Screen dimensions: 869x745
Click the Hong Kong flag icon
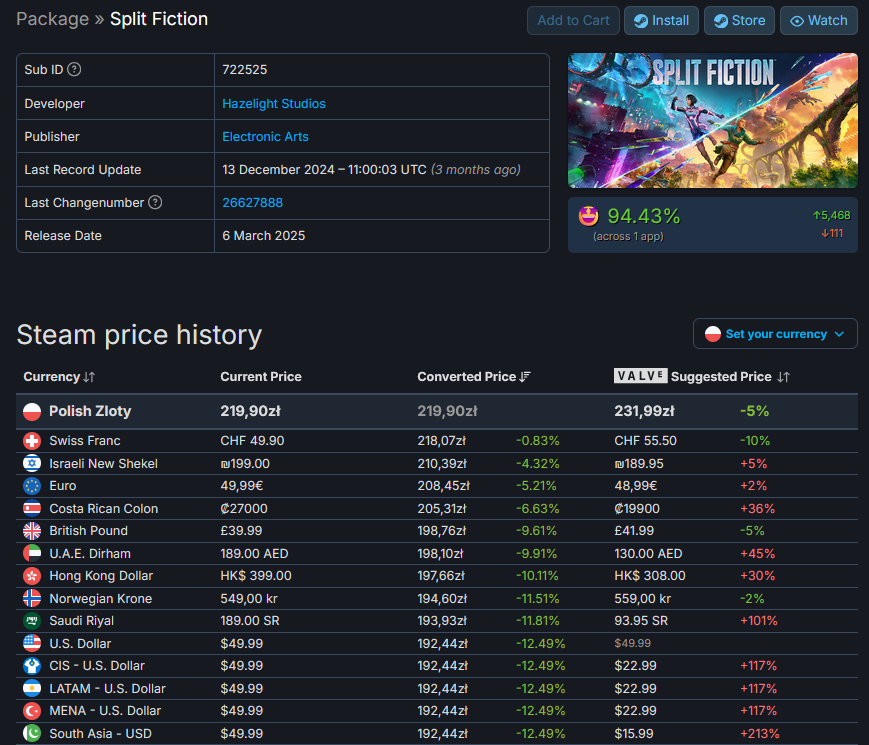pyautogui.click(x=32, y=576)
